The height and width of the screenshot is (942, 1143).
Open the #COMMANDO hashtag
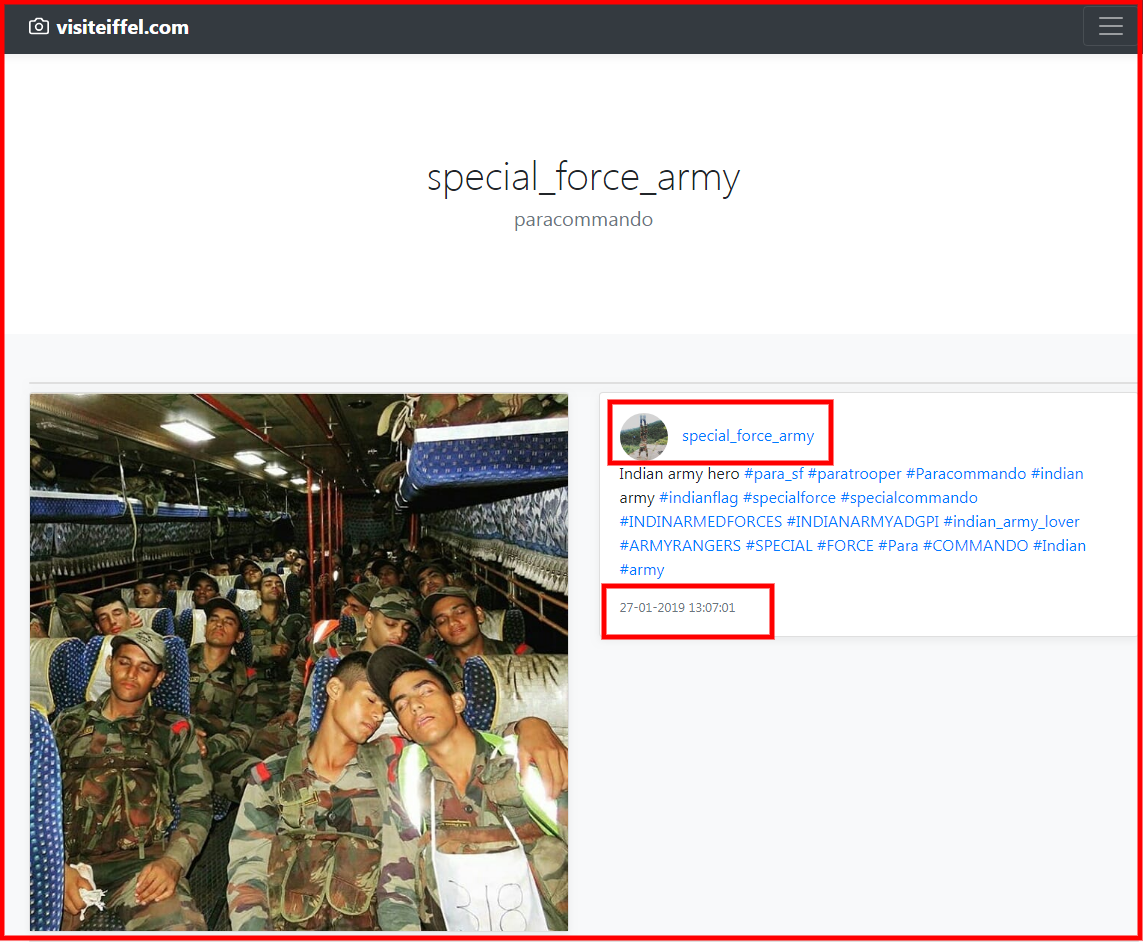(975, 546)
